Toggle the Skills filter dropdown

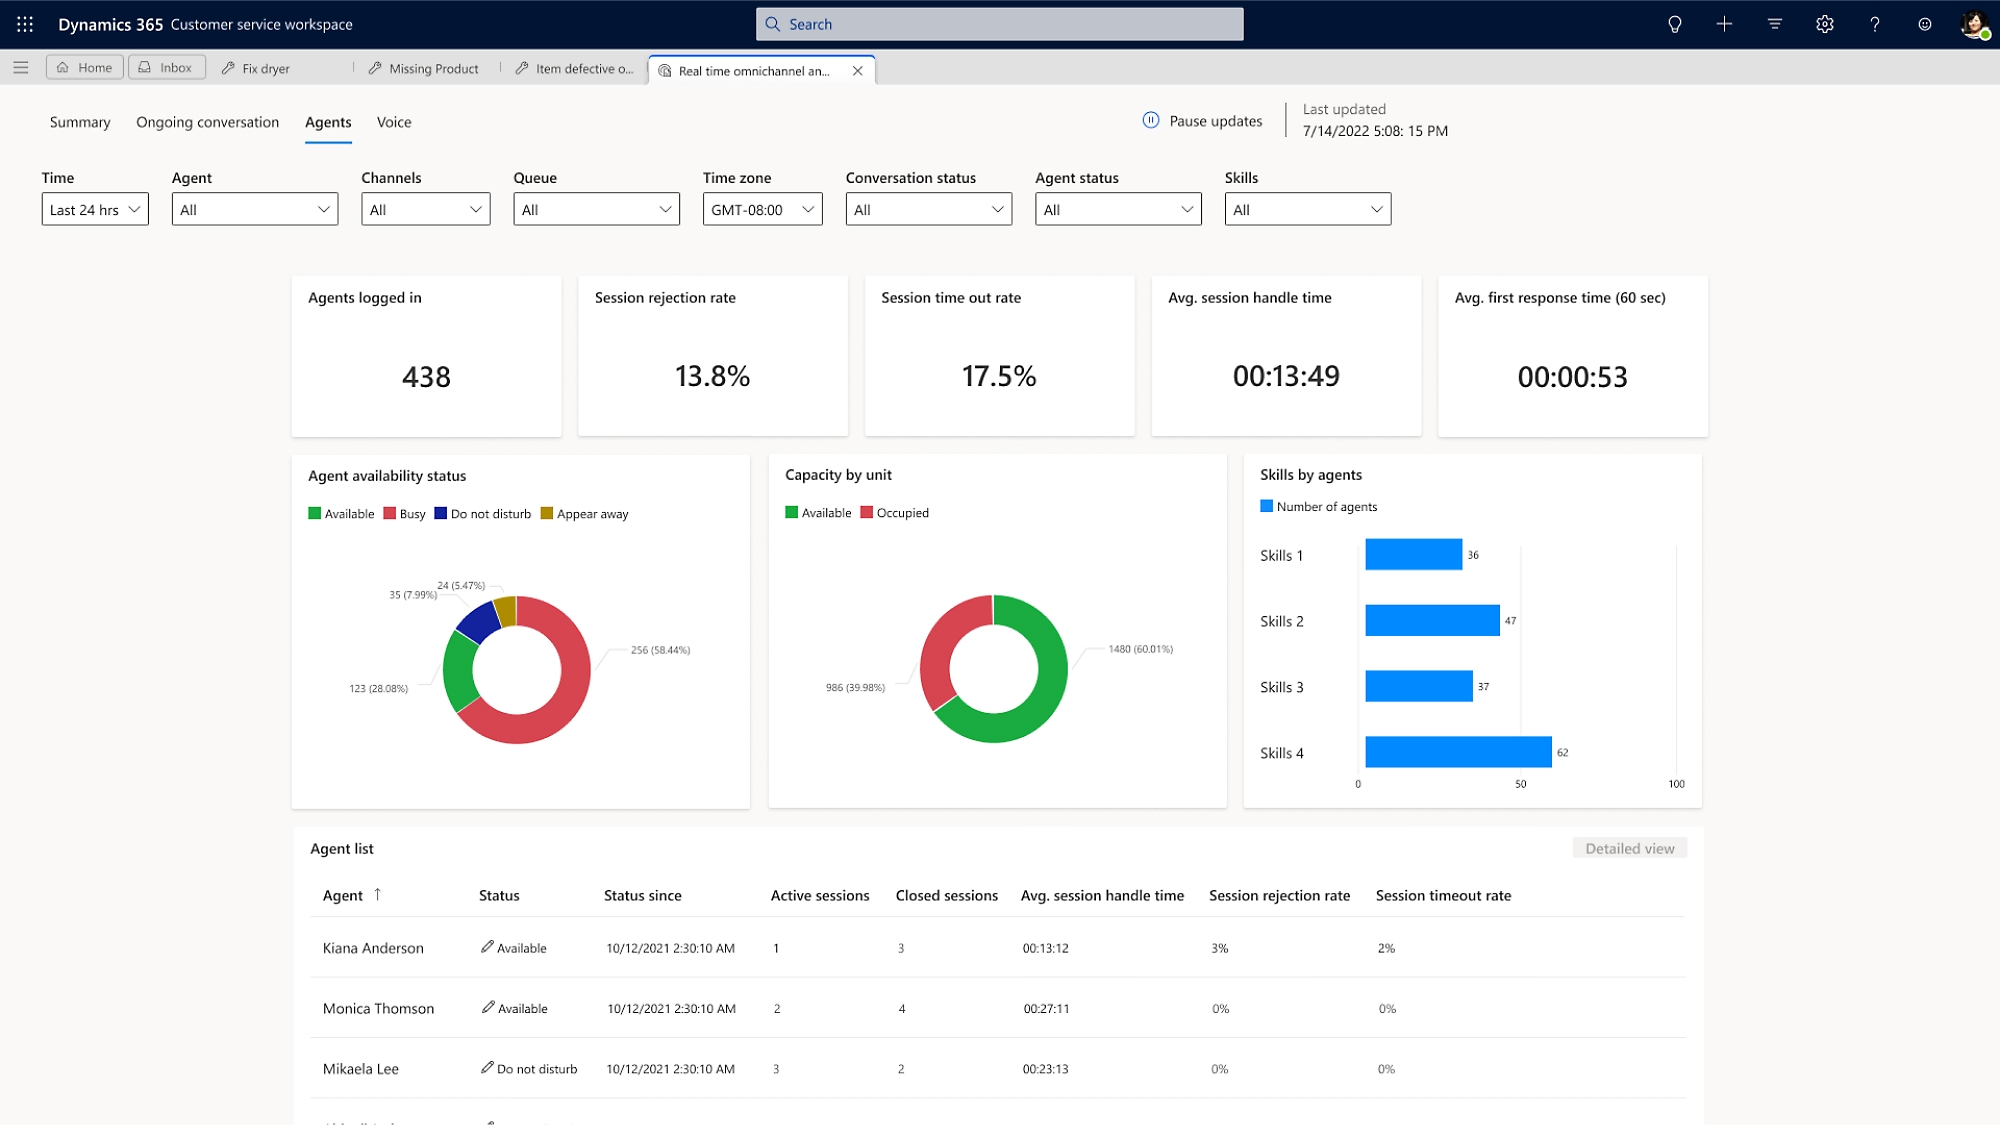tap(1306, 209)
